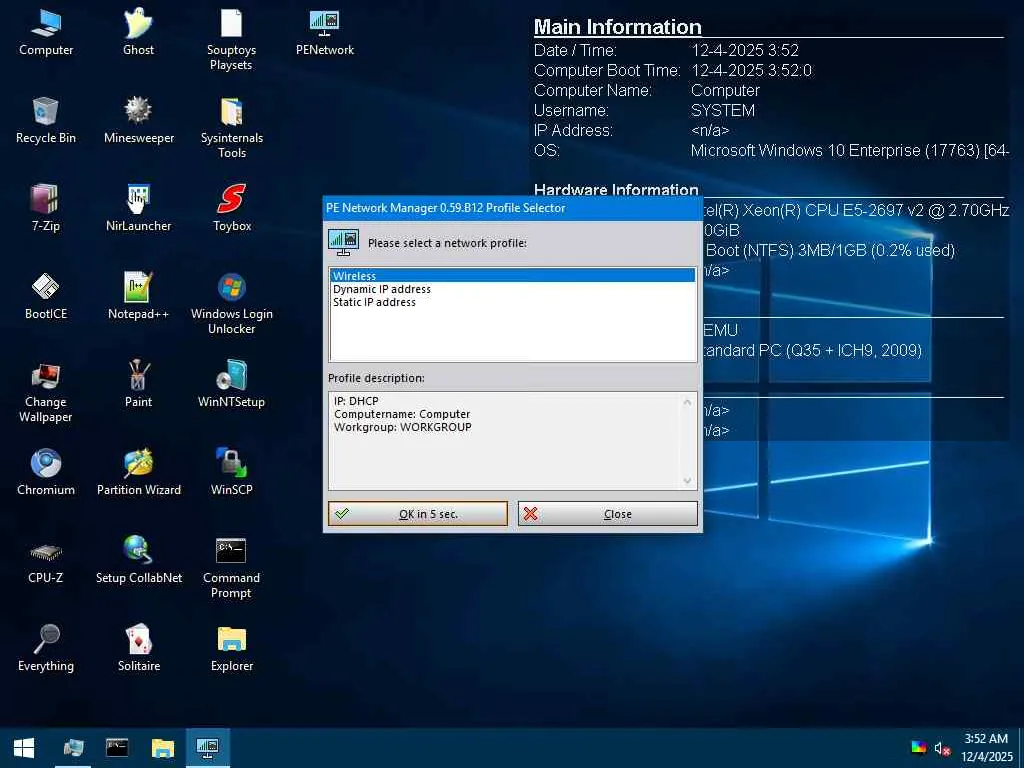
Task: Open Souptoys Playsets shortcut
Action: (231, 39)
